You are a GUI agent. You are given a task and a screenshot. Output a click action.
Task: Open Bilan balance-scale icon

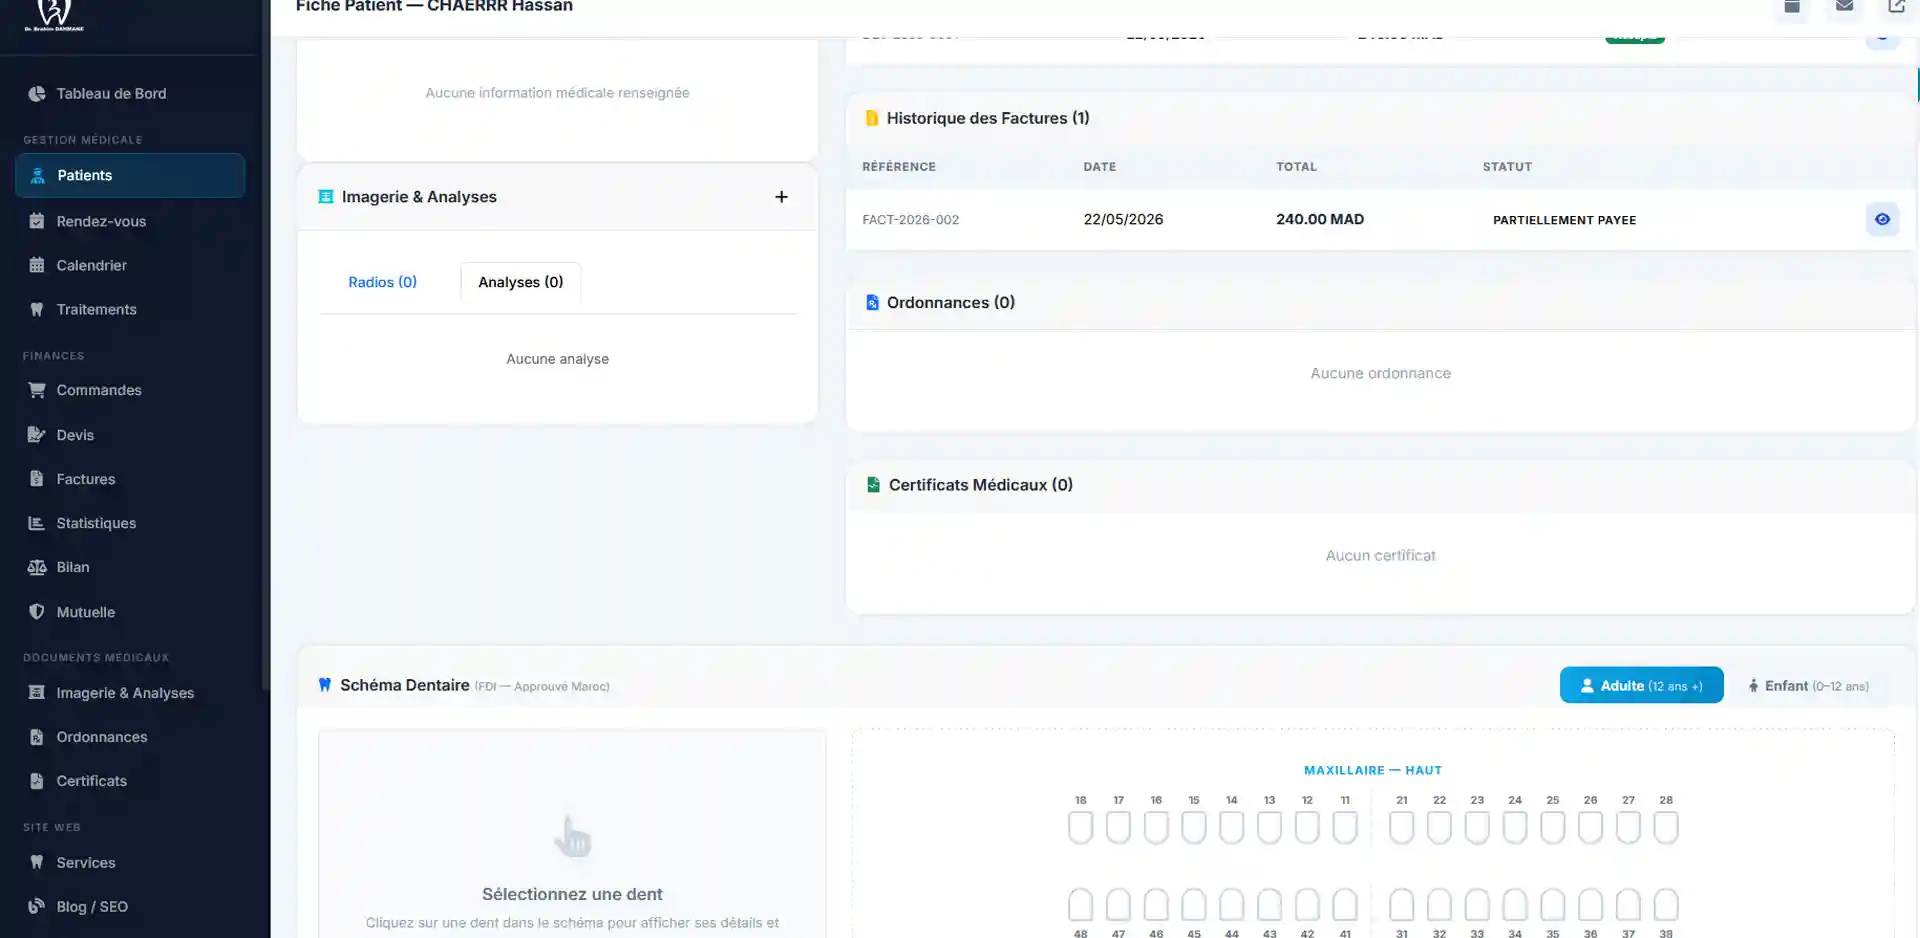(37, 567)
